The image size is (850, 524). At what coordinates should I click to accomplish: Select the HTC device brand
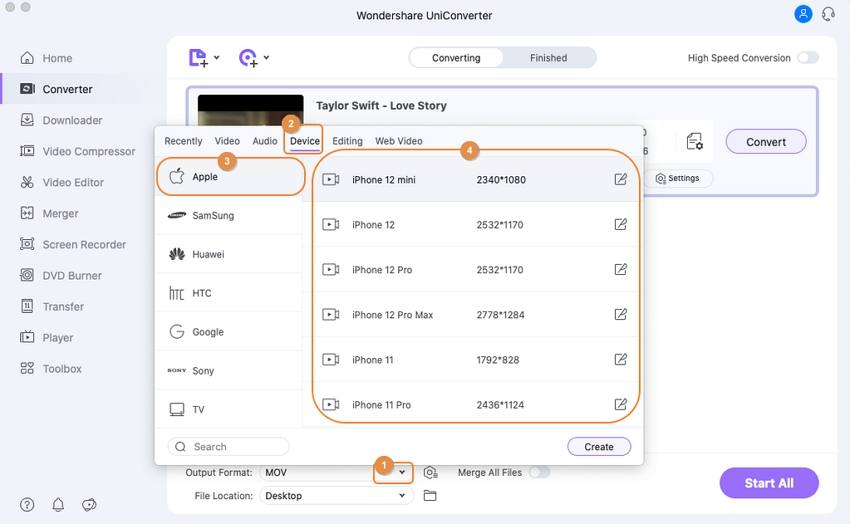(229, 293)
